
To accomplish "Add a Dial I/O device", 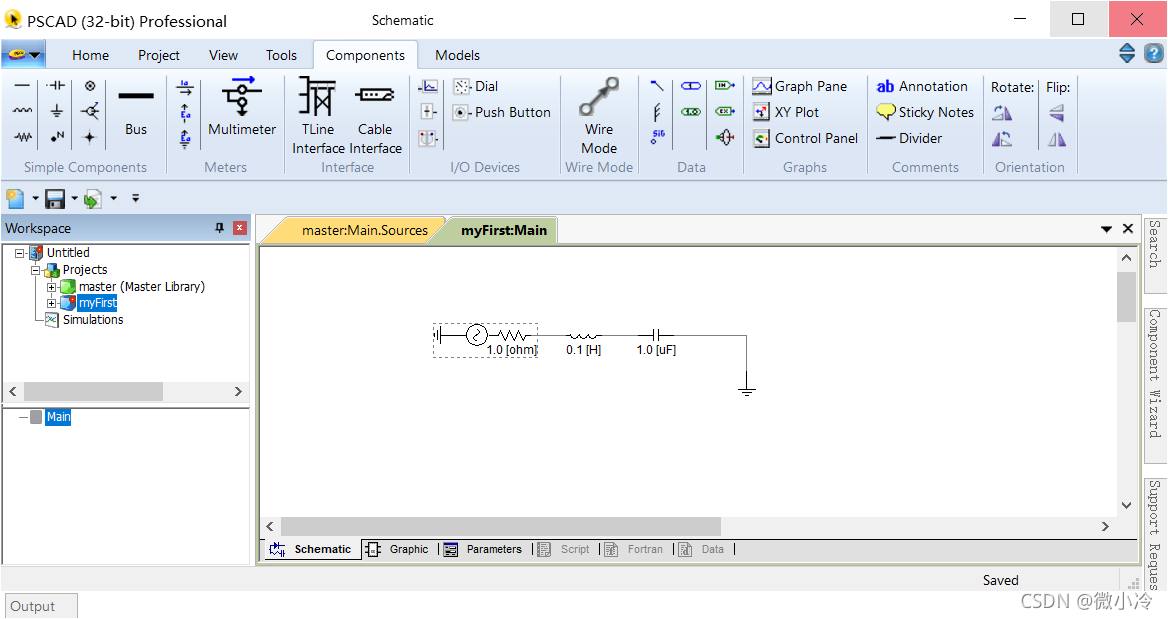I will click(x=476, y=86).
